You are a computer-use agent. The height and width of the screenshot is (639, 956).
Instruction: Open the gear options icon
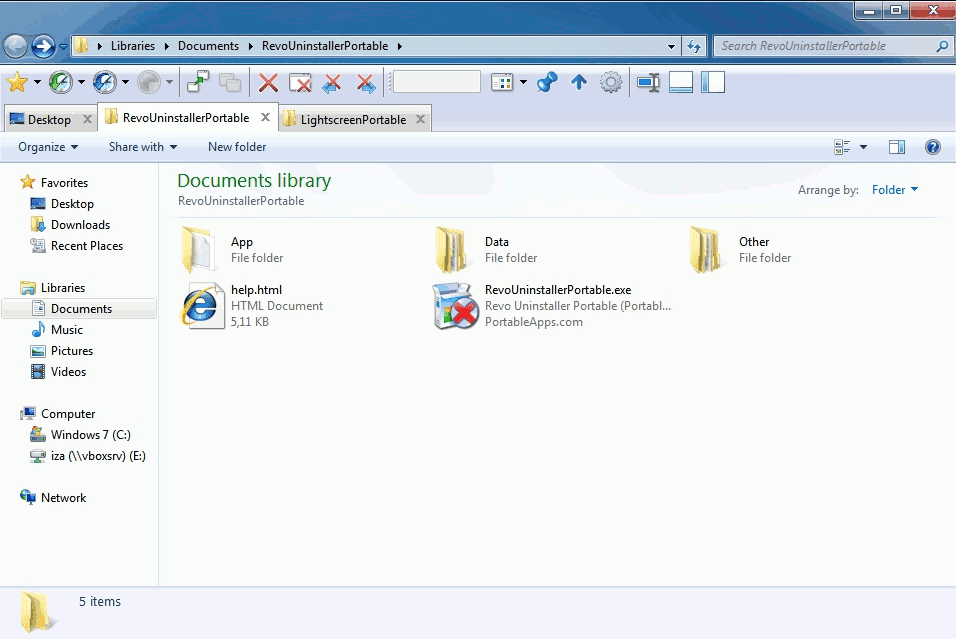point(611,82)
